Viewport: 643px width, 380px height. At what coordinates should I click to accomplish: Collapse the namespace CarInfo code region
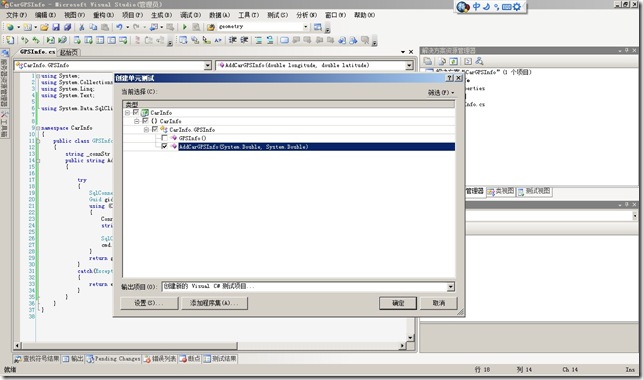pos(38,128)
